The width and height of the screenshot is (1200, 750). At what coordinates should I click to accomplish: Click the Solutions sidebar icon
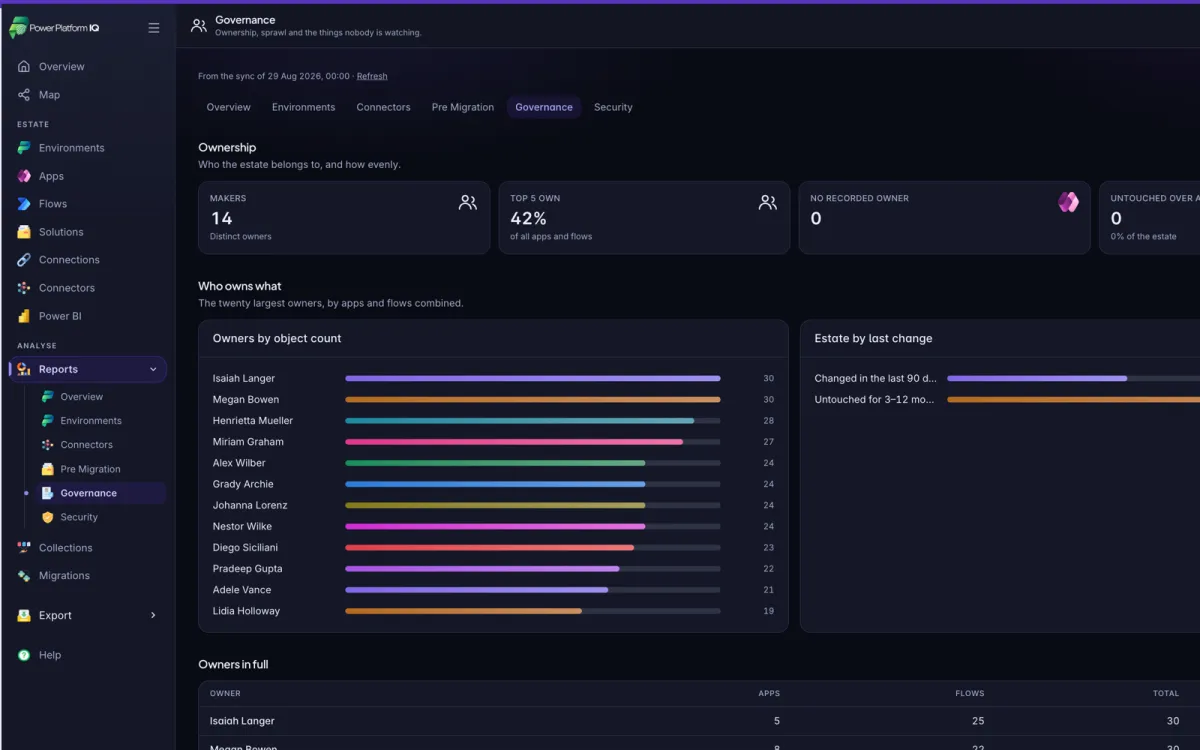[24, 232]
